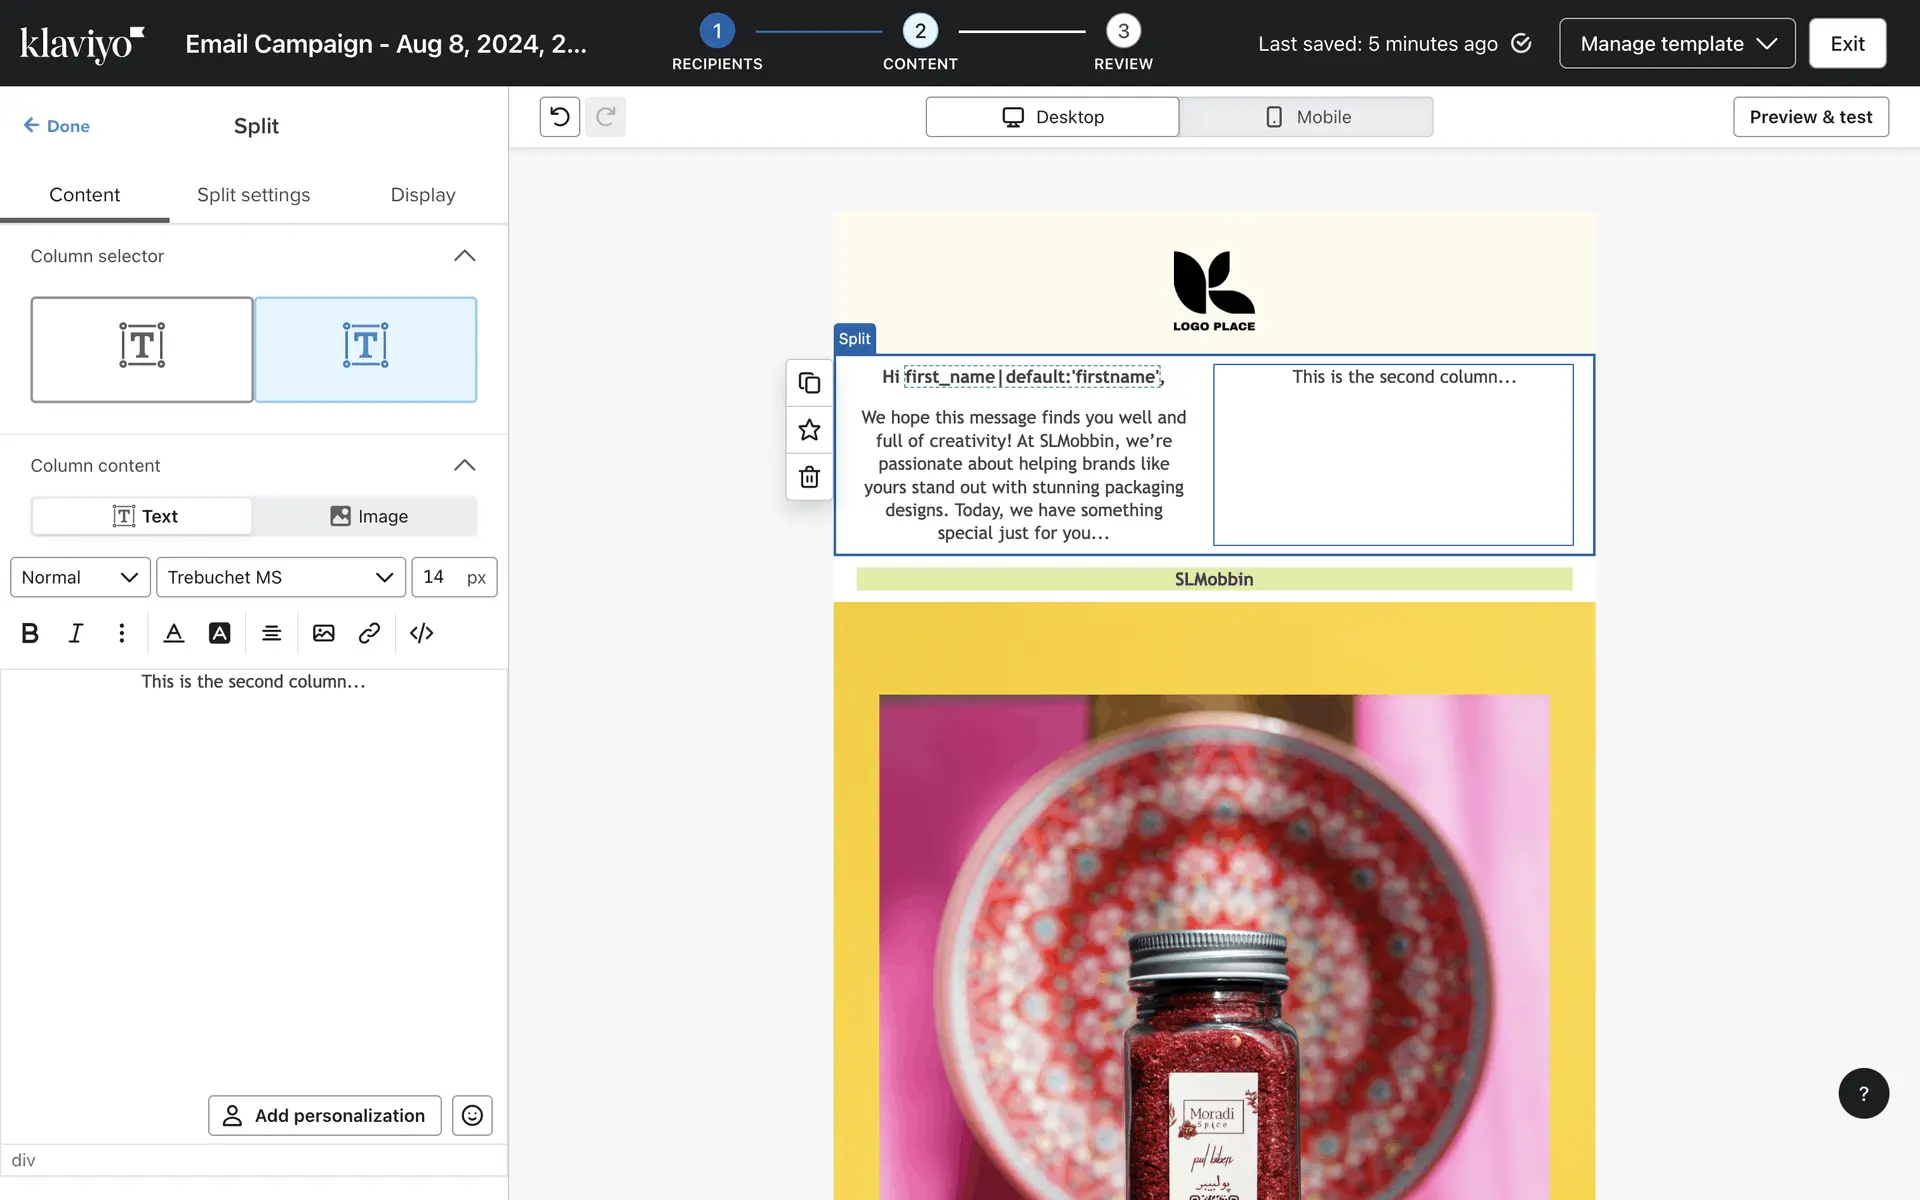
Task: Click the font size input field
Action: (x=438, y=577)
